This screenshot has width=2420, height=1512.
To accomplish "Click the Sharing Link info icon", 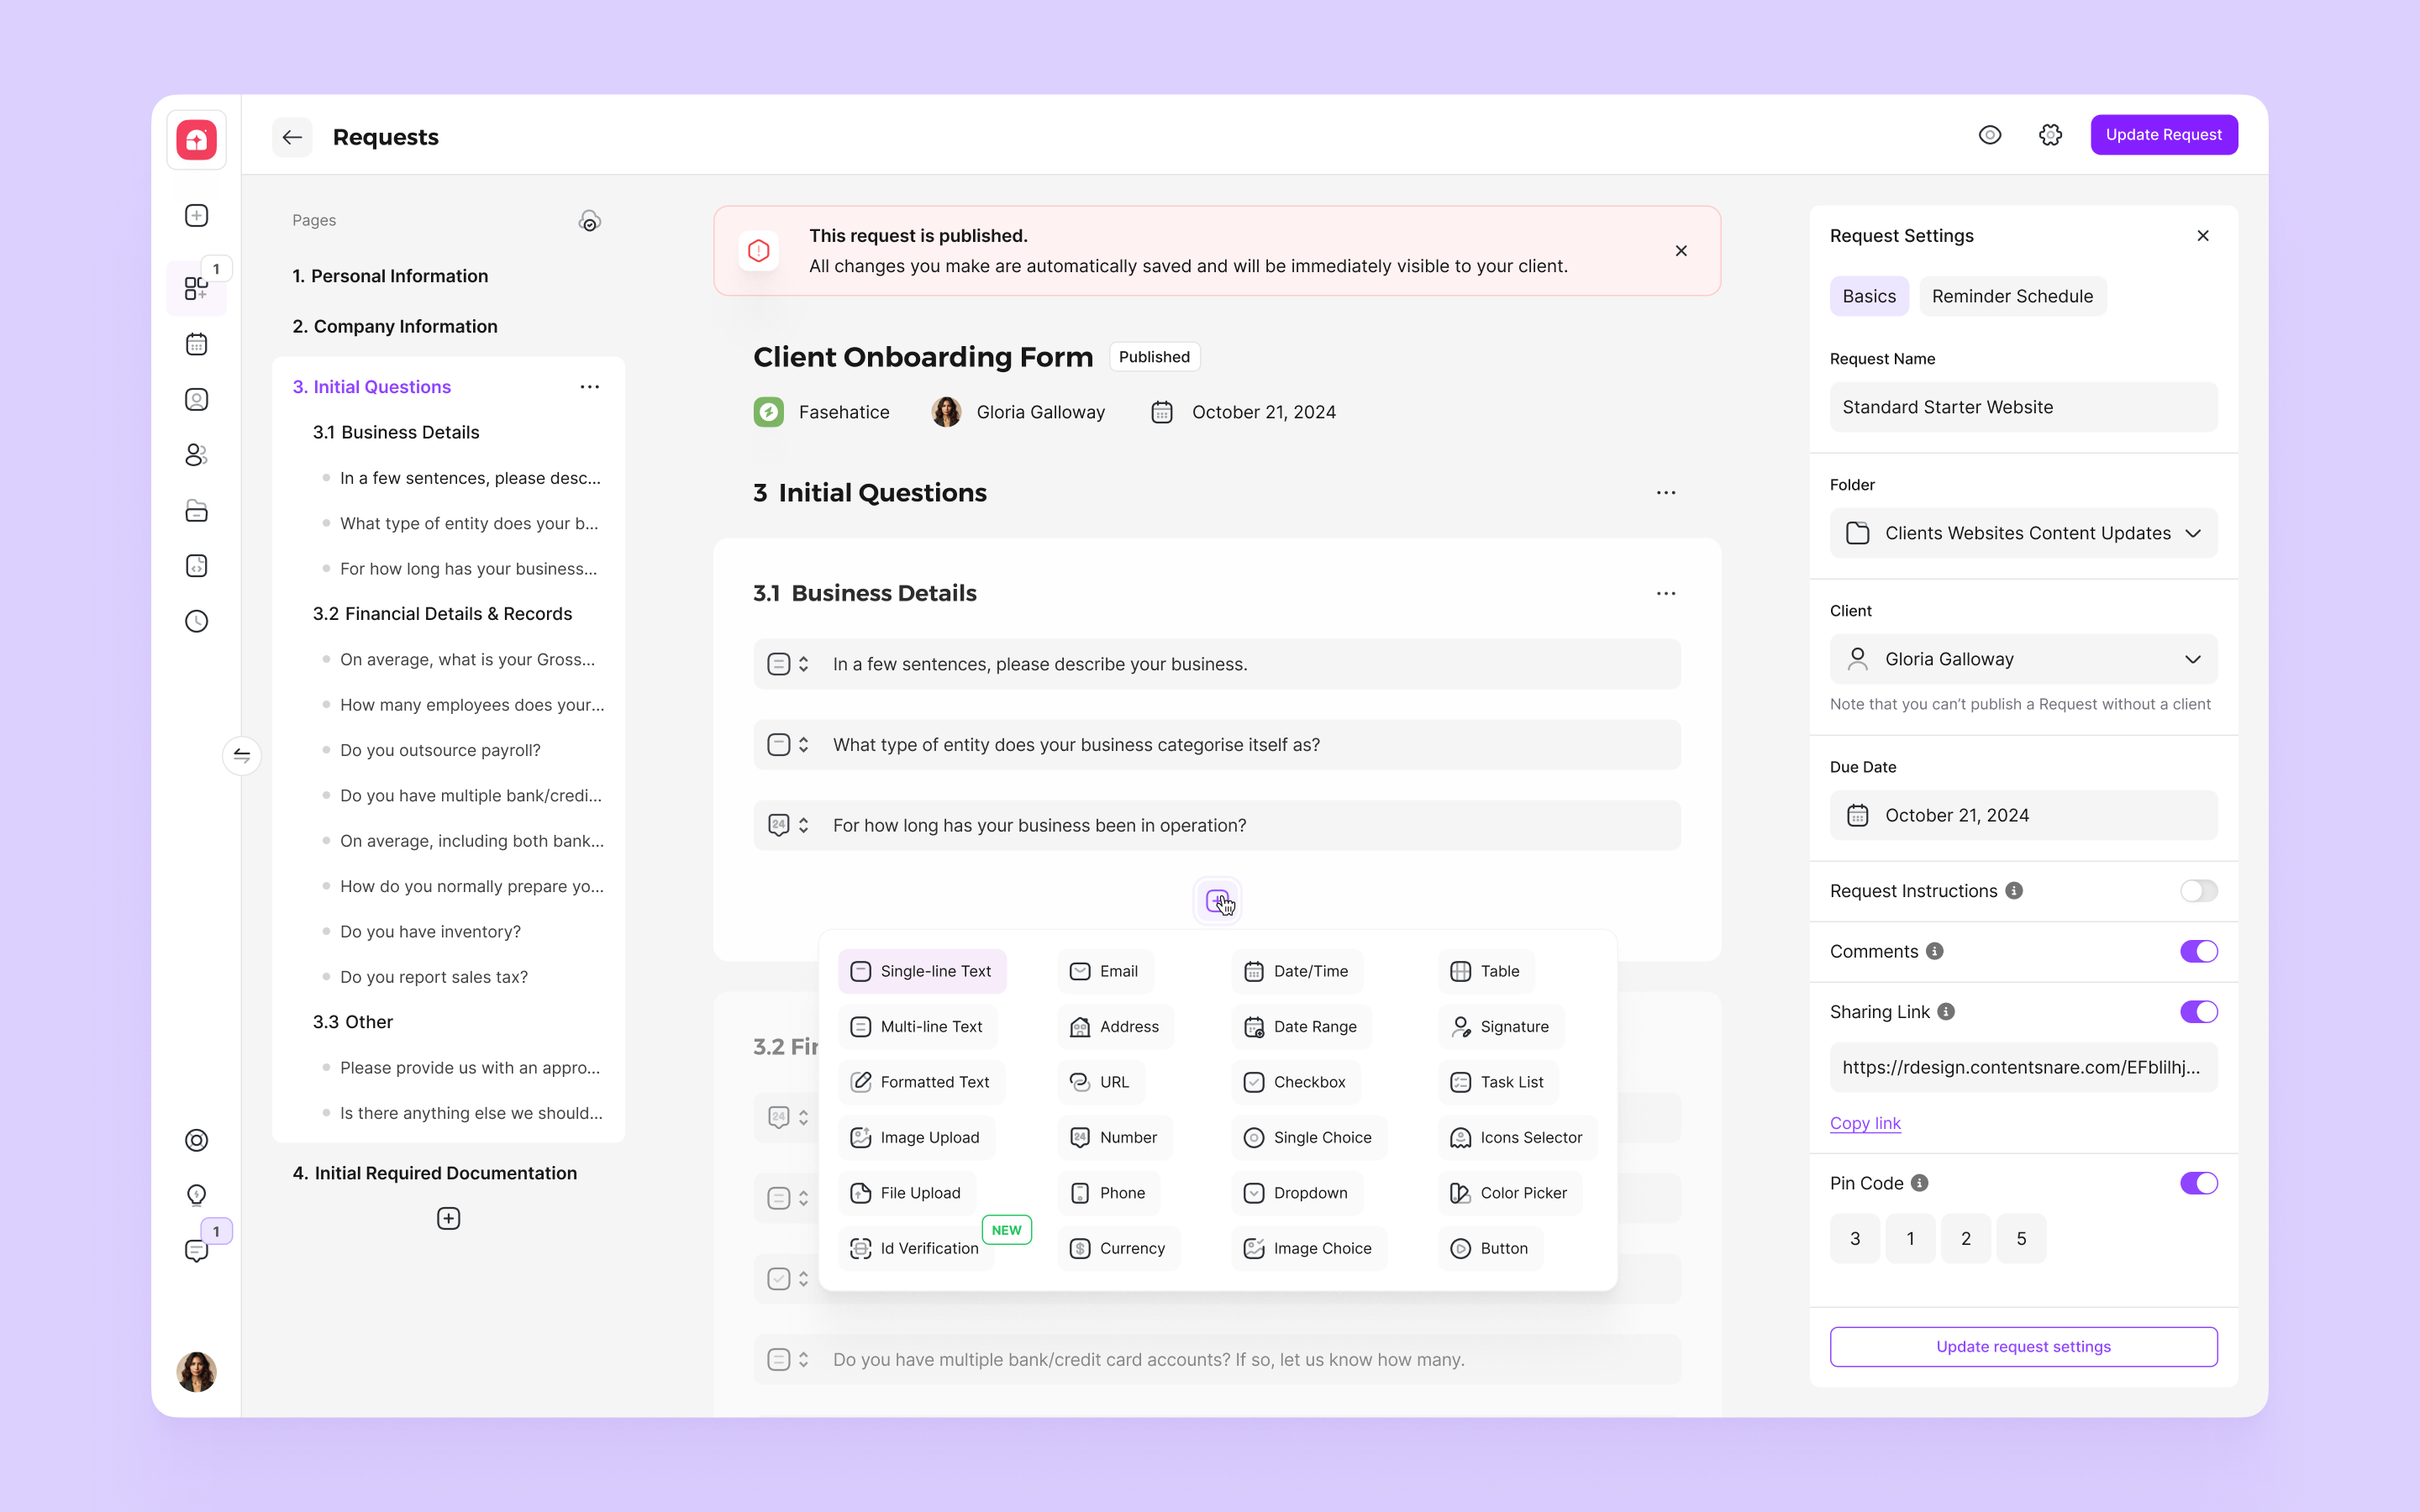I will pyautogui.click(x=1946, y=1012).
